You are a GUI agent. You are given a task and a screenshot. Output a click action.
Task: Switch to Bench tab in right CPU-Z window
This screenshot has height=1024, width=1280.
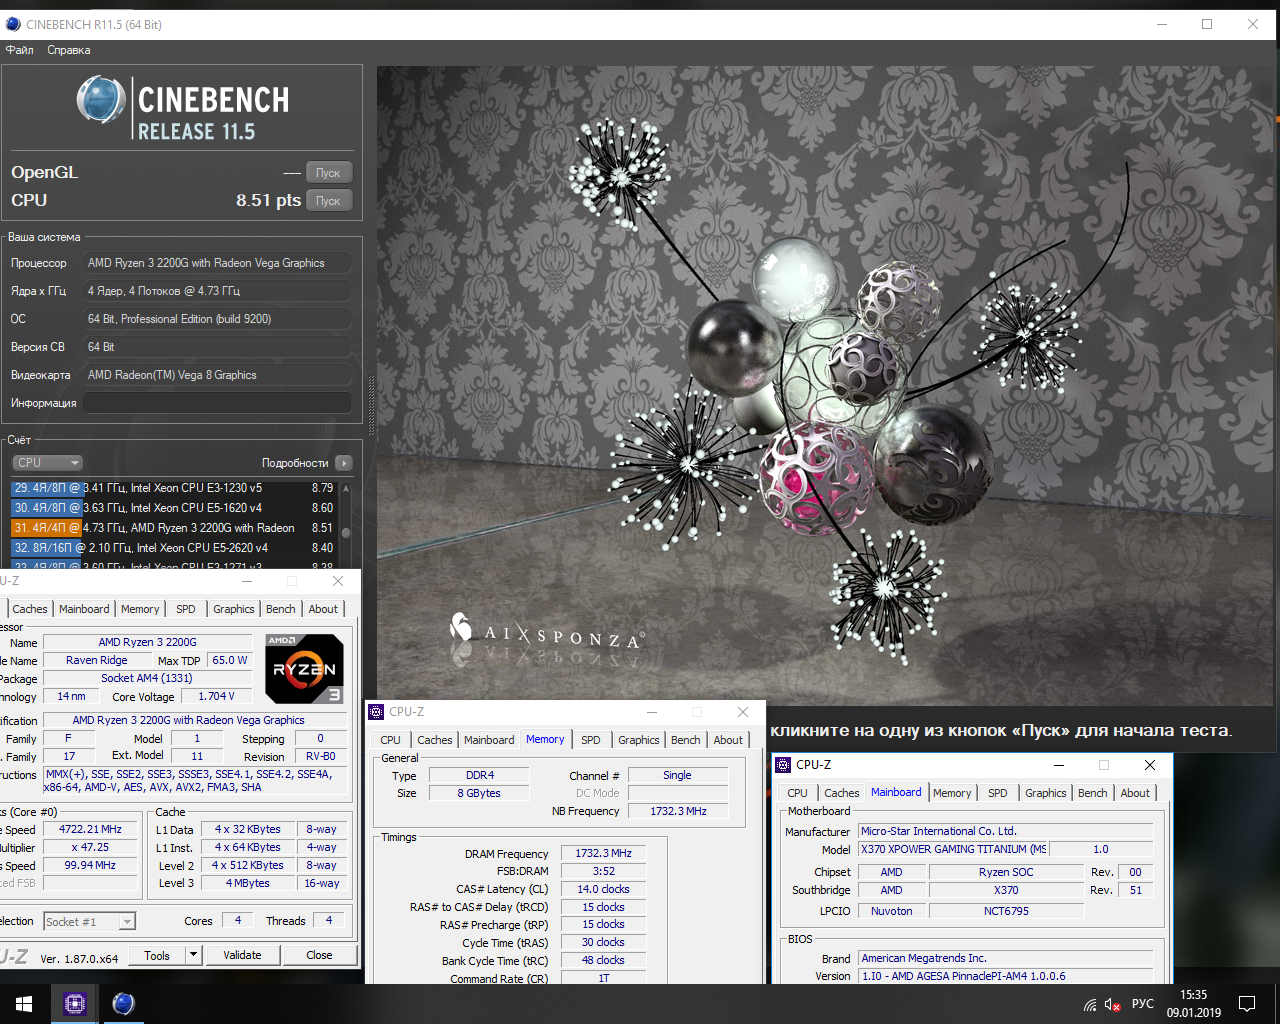[1093, 793]
